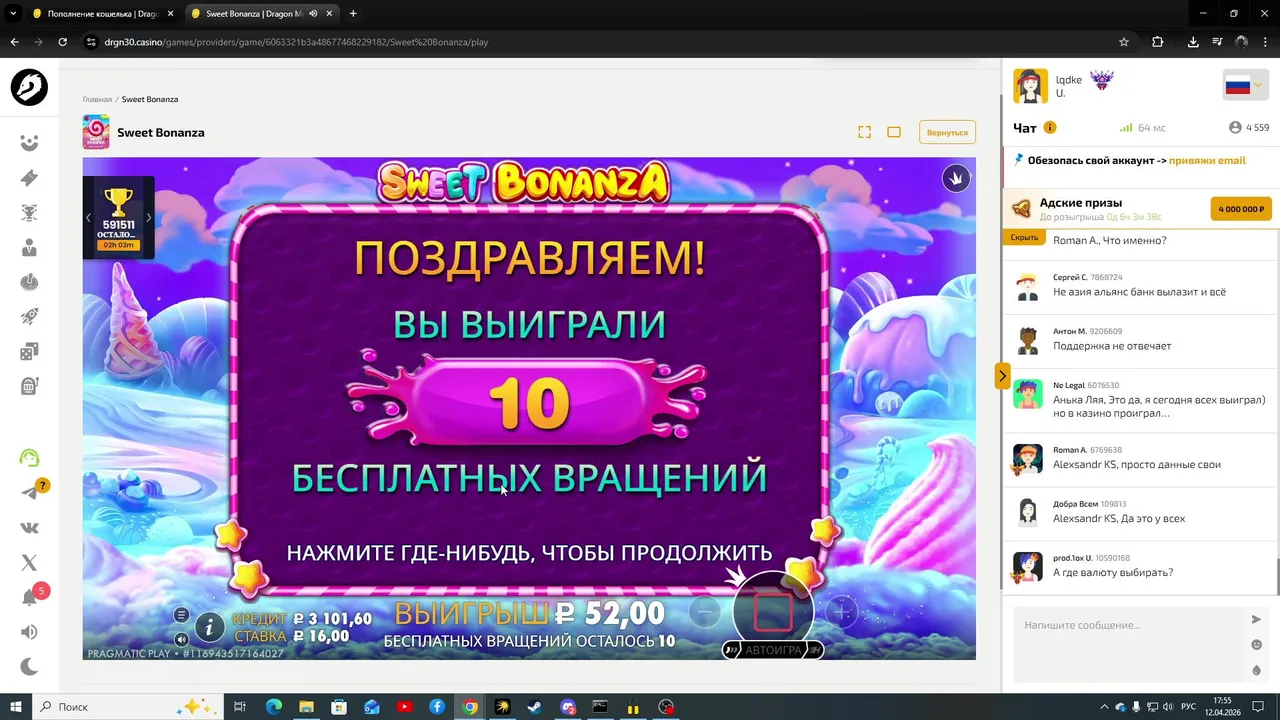1280x720 pixels.
Task: Open the in-game hamburger menu
Action: [x=181, y=615]
